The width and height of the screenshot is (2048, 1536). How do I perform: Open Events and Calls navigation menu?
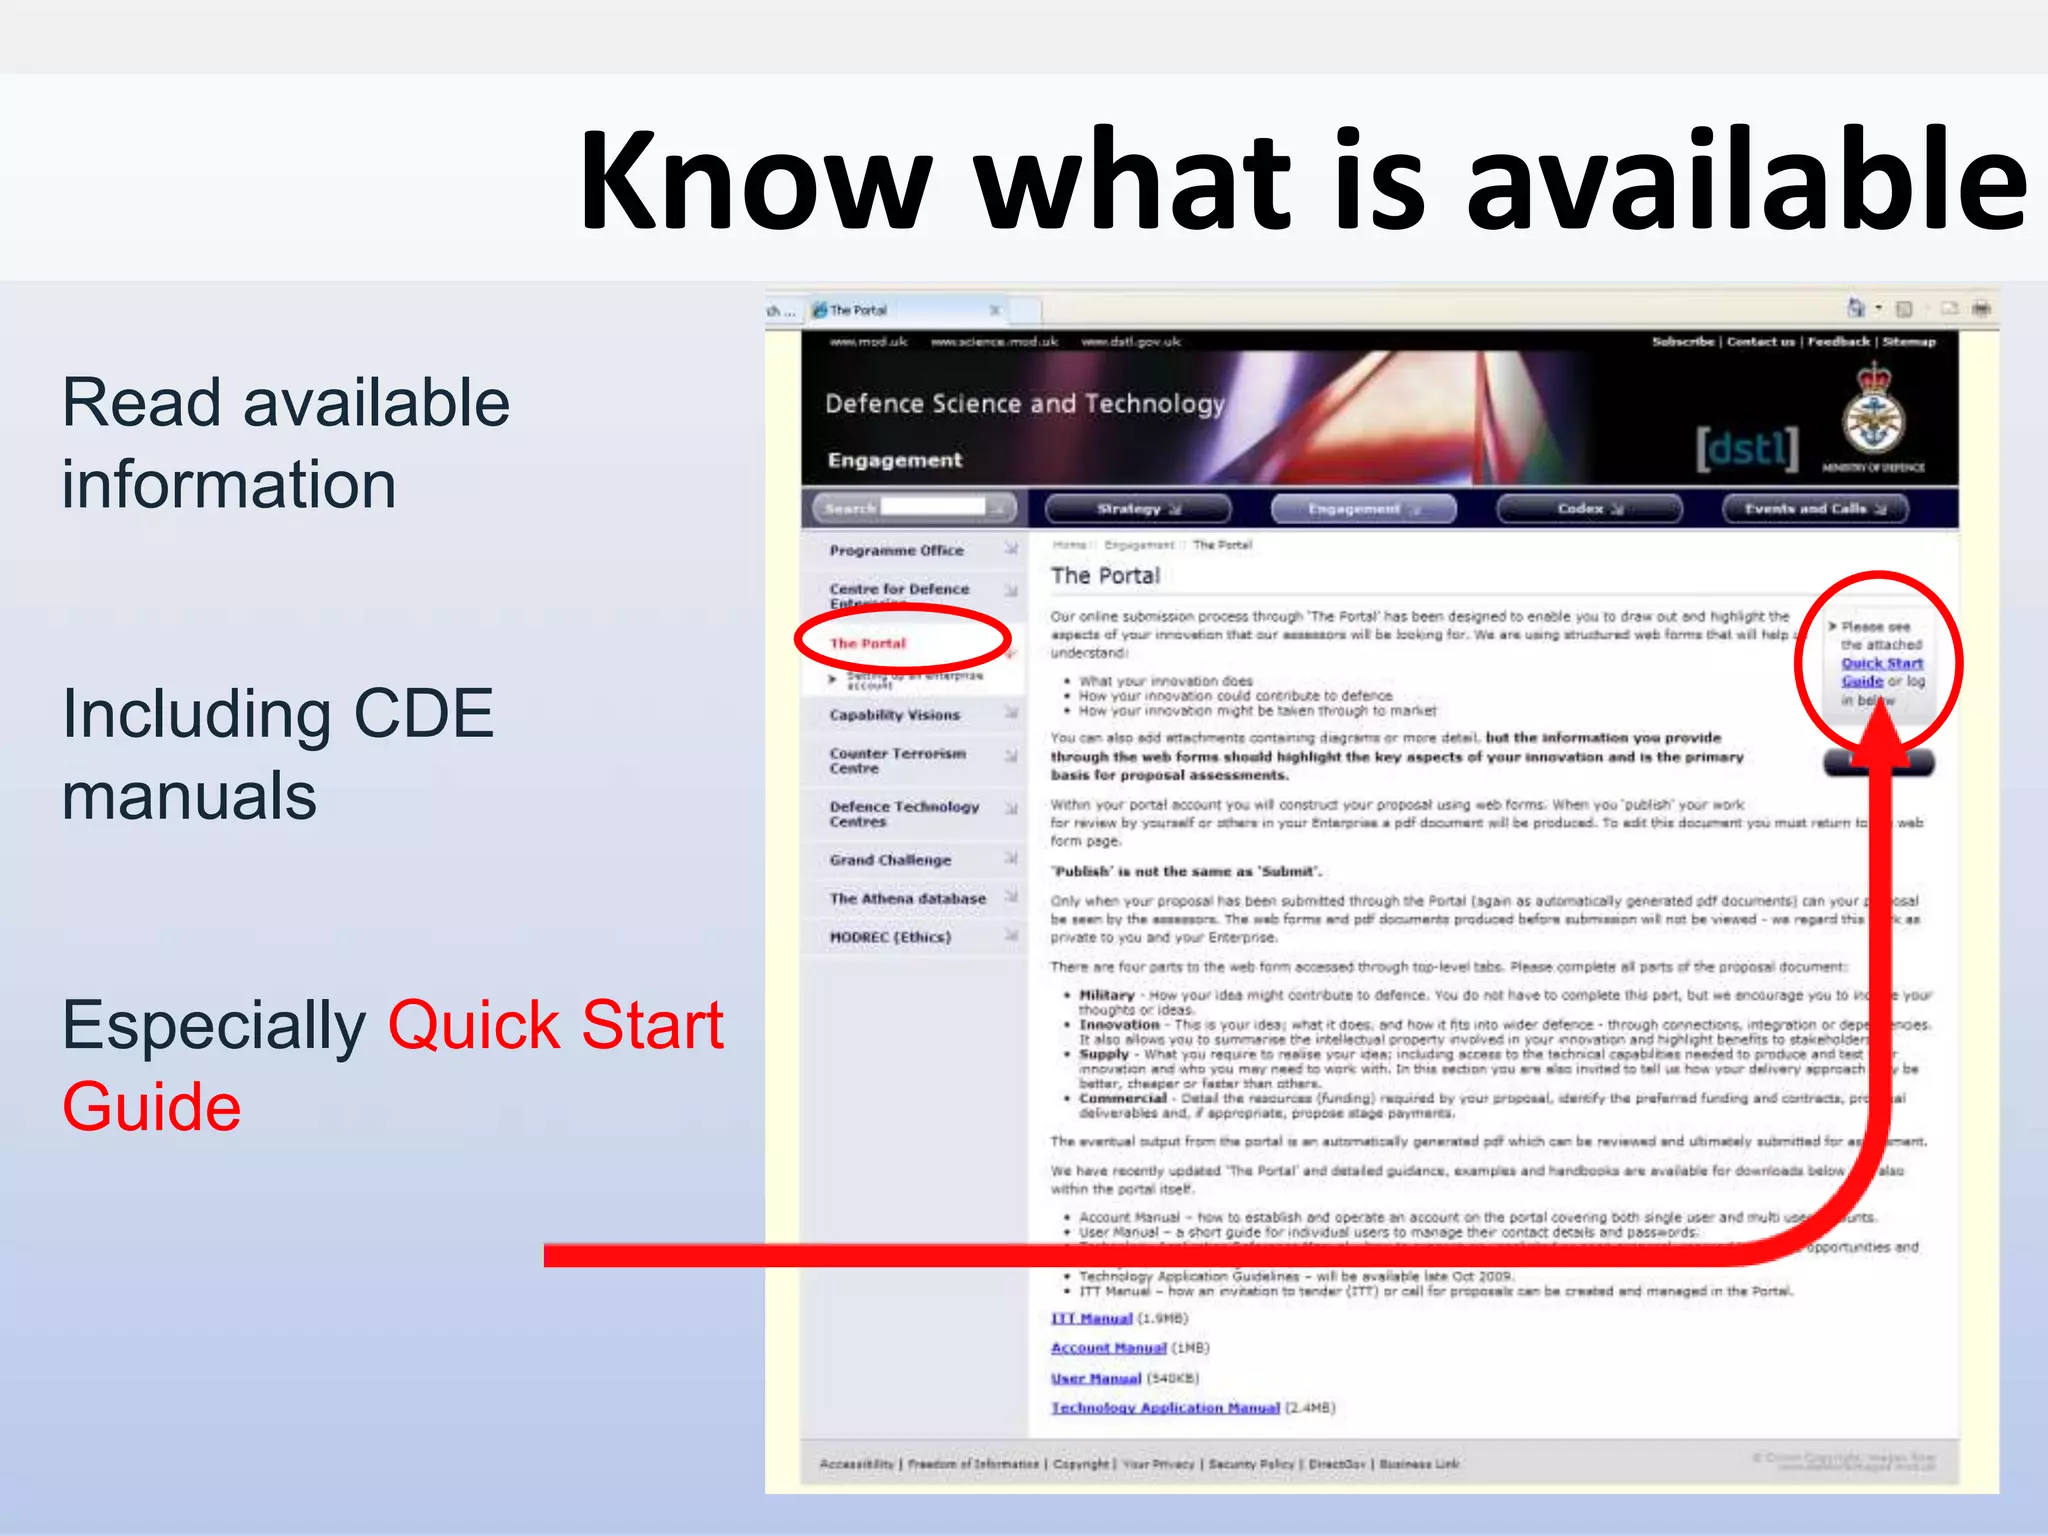coord(1815,509)
